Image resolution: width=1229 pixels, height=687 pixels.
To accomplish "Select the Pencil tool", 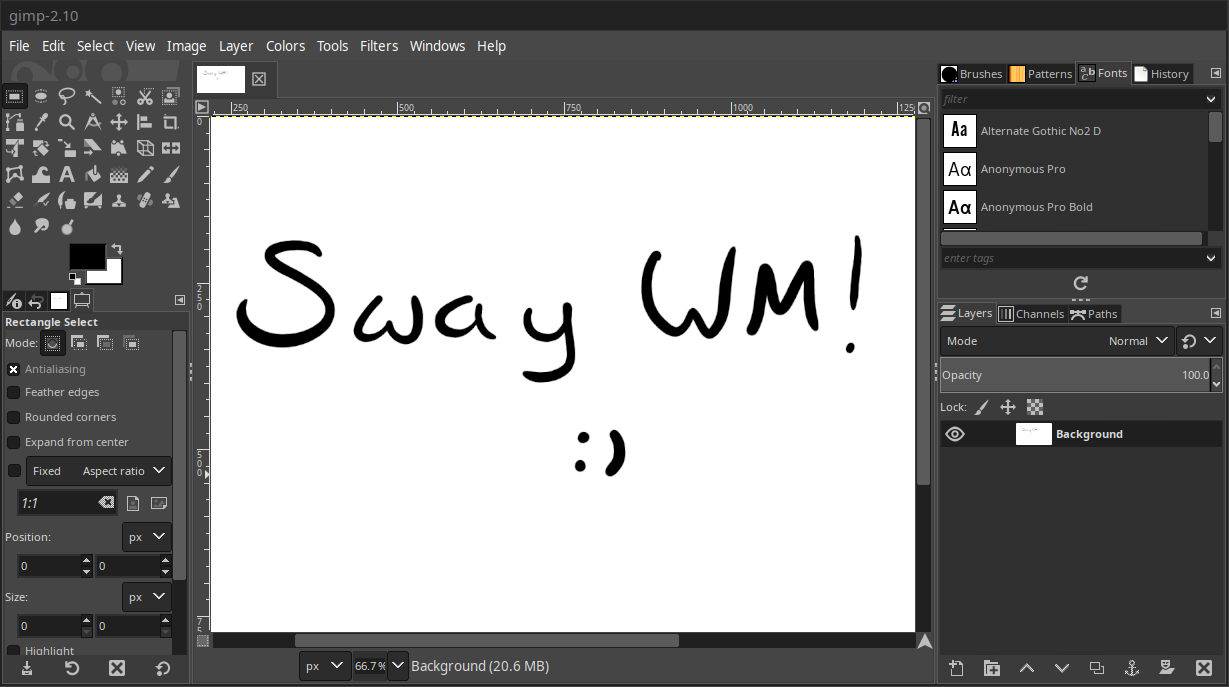I will tap(145, 174).
